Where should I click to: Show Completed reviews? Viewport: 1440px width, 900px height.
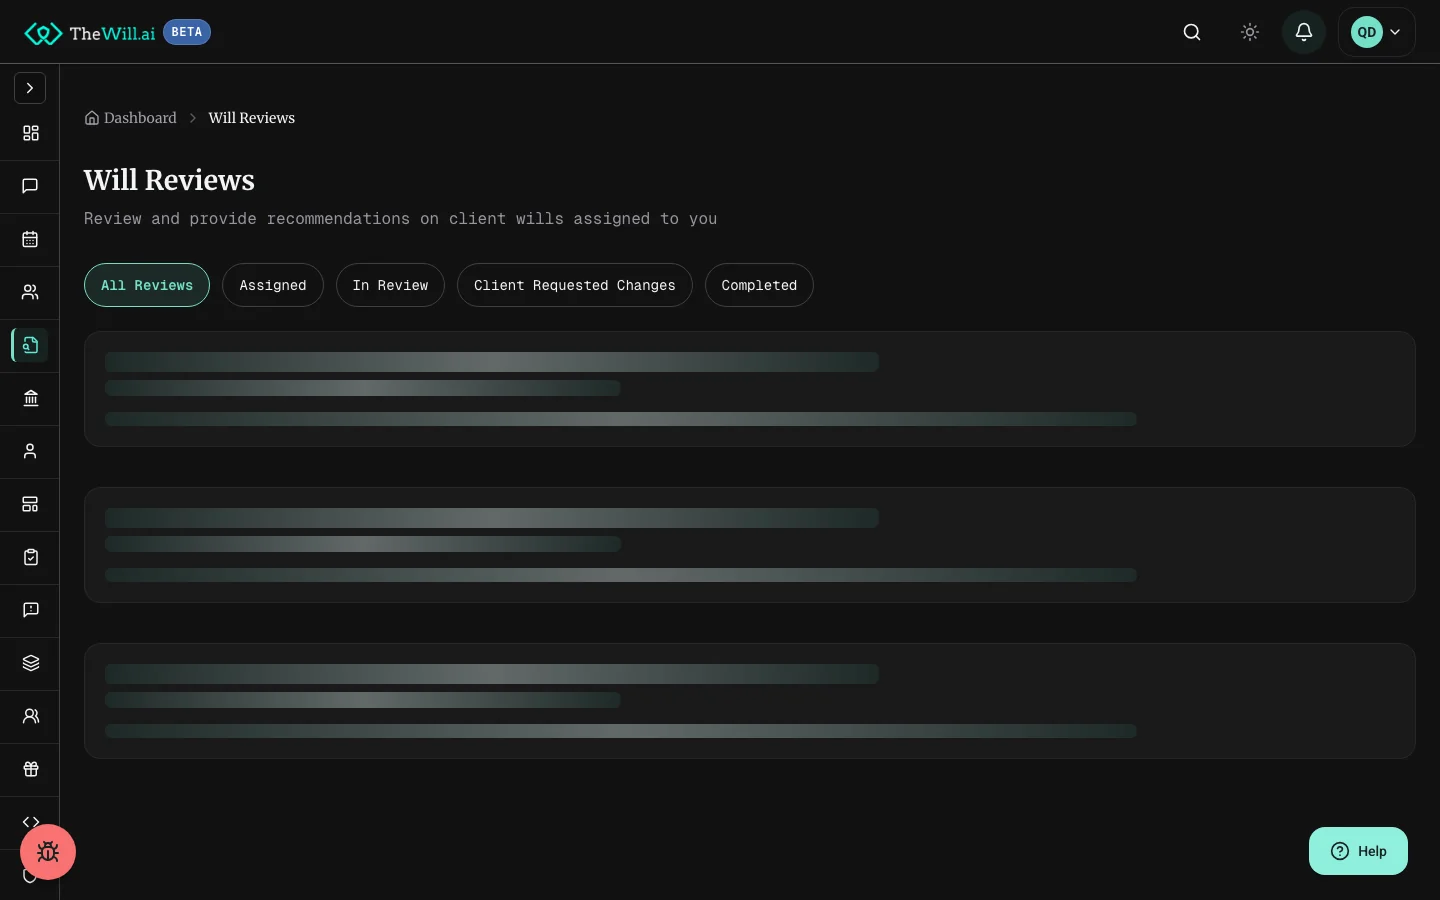[x=759, y=285]
